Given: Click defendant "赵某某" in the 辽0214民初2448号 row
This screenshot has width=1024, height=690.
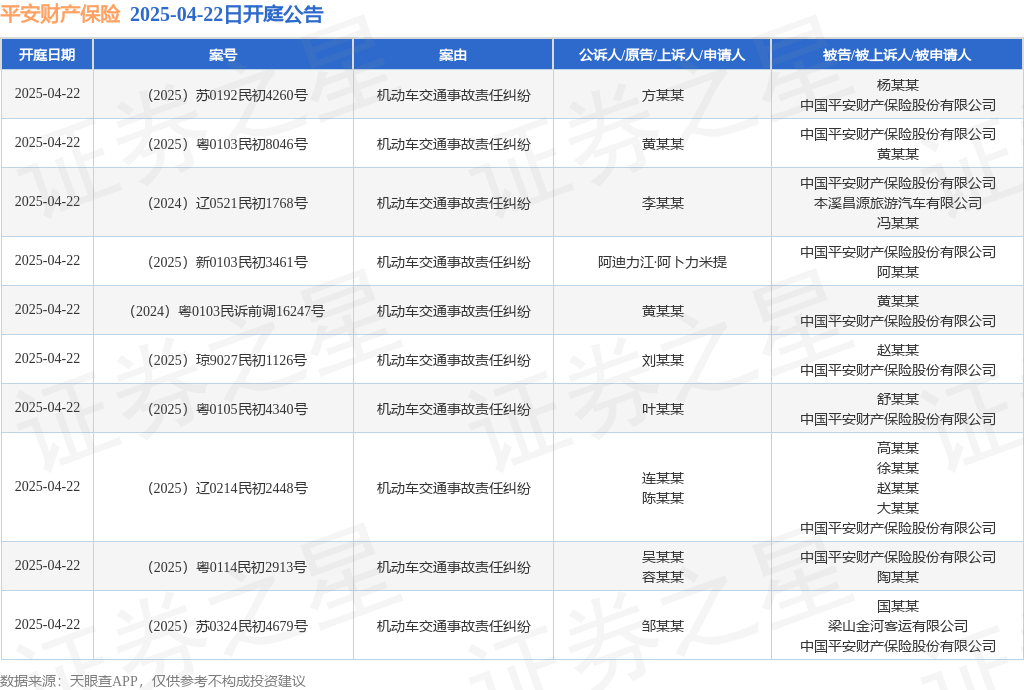Looking at the screenshot, I should tap(898, 488).
